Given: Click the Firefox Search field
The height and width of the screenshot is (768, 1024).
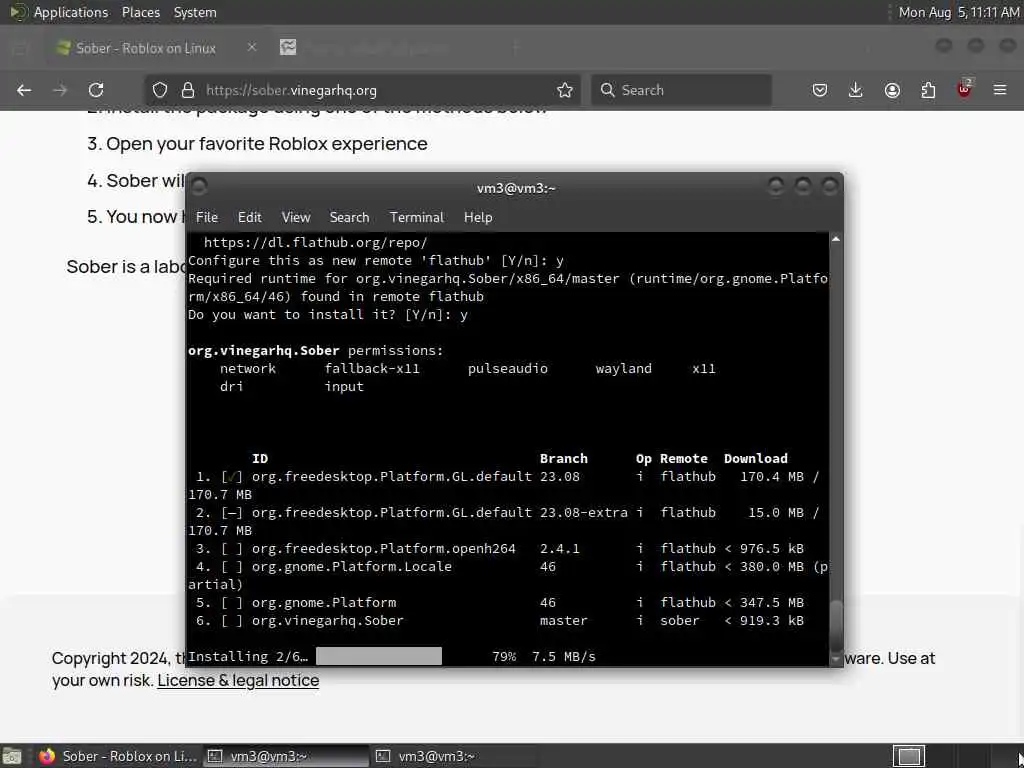Looking at the screenshot, I should pos(681,90).
